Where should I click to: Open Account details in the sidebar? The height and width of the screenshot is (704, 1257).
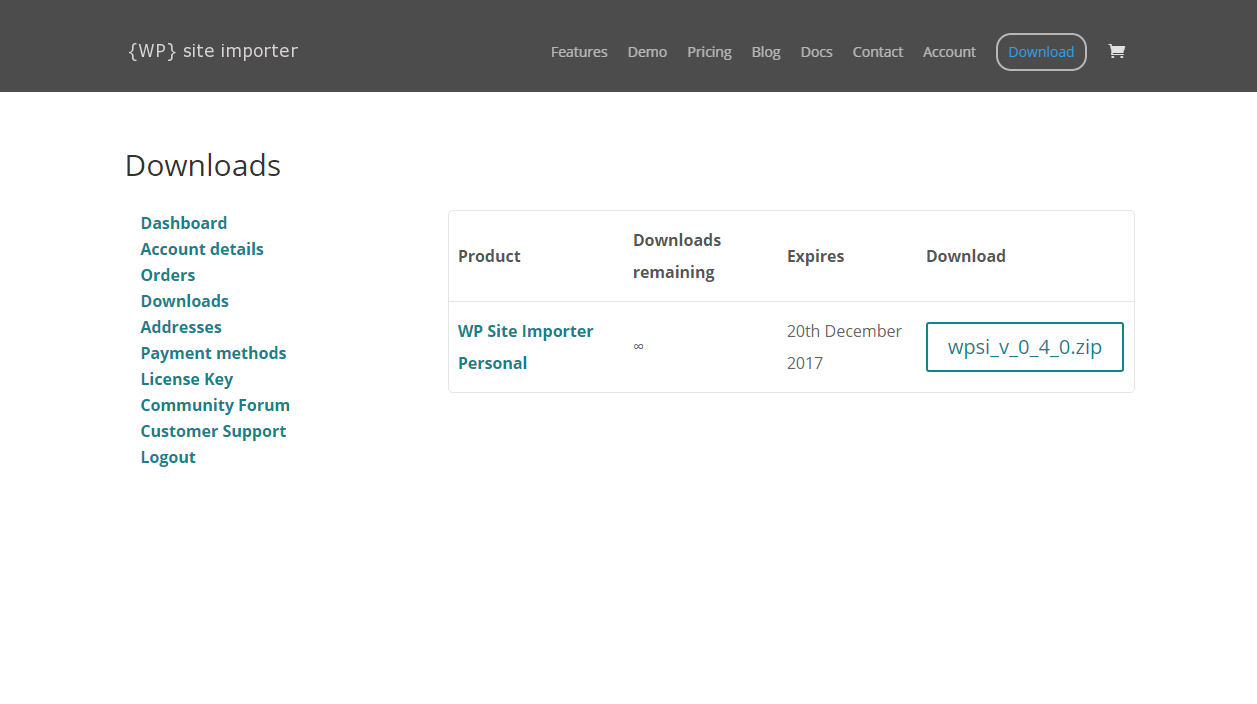pyautogui.click(x=202, y=249)
